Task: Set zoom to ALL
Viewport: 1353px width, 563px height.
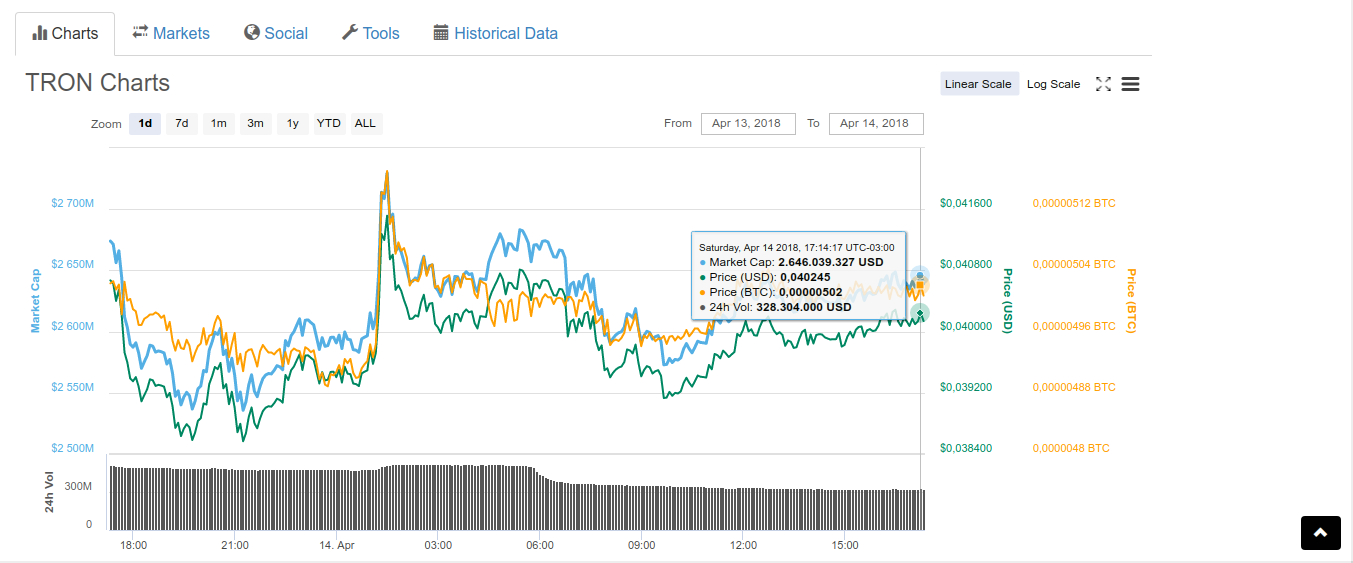Action: click(x=366, y=124)
